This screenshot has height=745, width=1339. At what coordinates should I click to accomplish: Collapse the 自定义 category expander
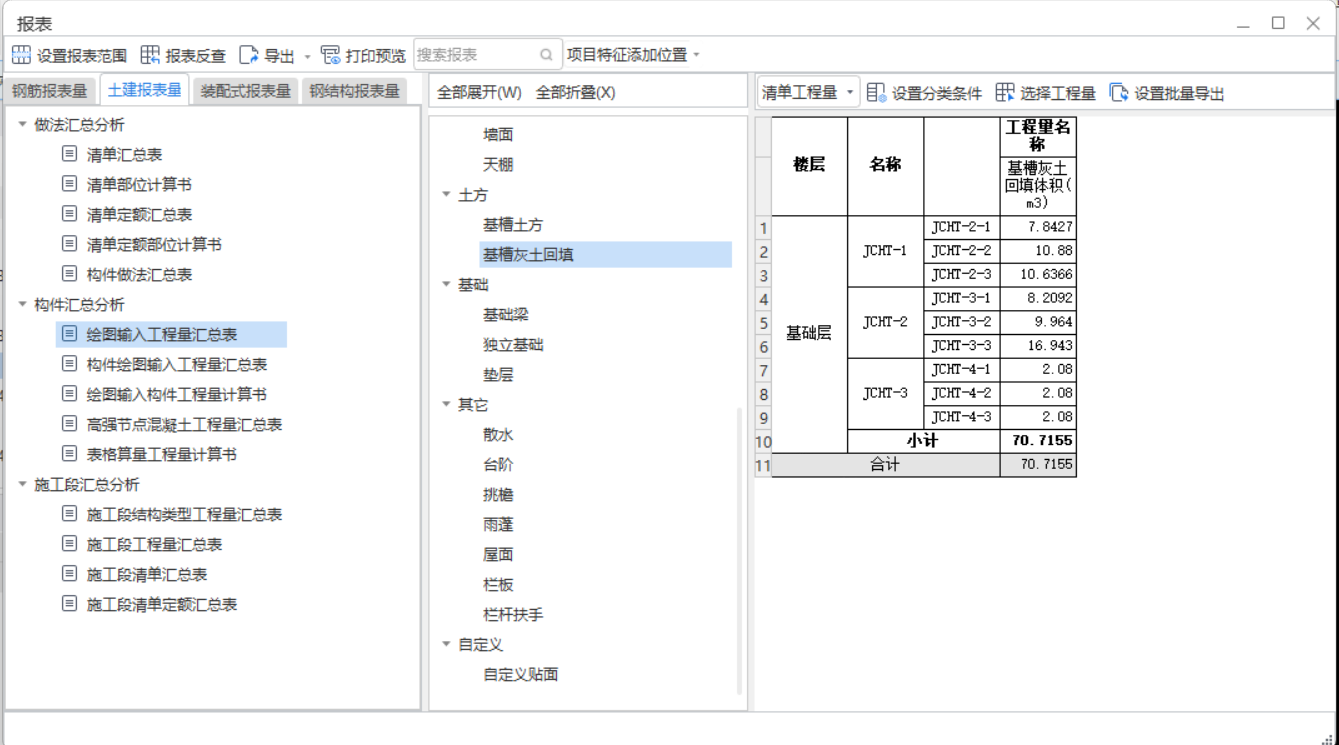(x=446, y=645)
